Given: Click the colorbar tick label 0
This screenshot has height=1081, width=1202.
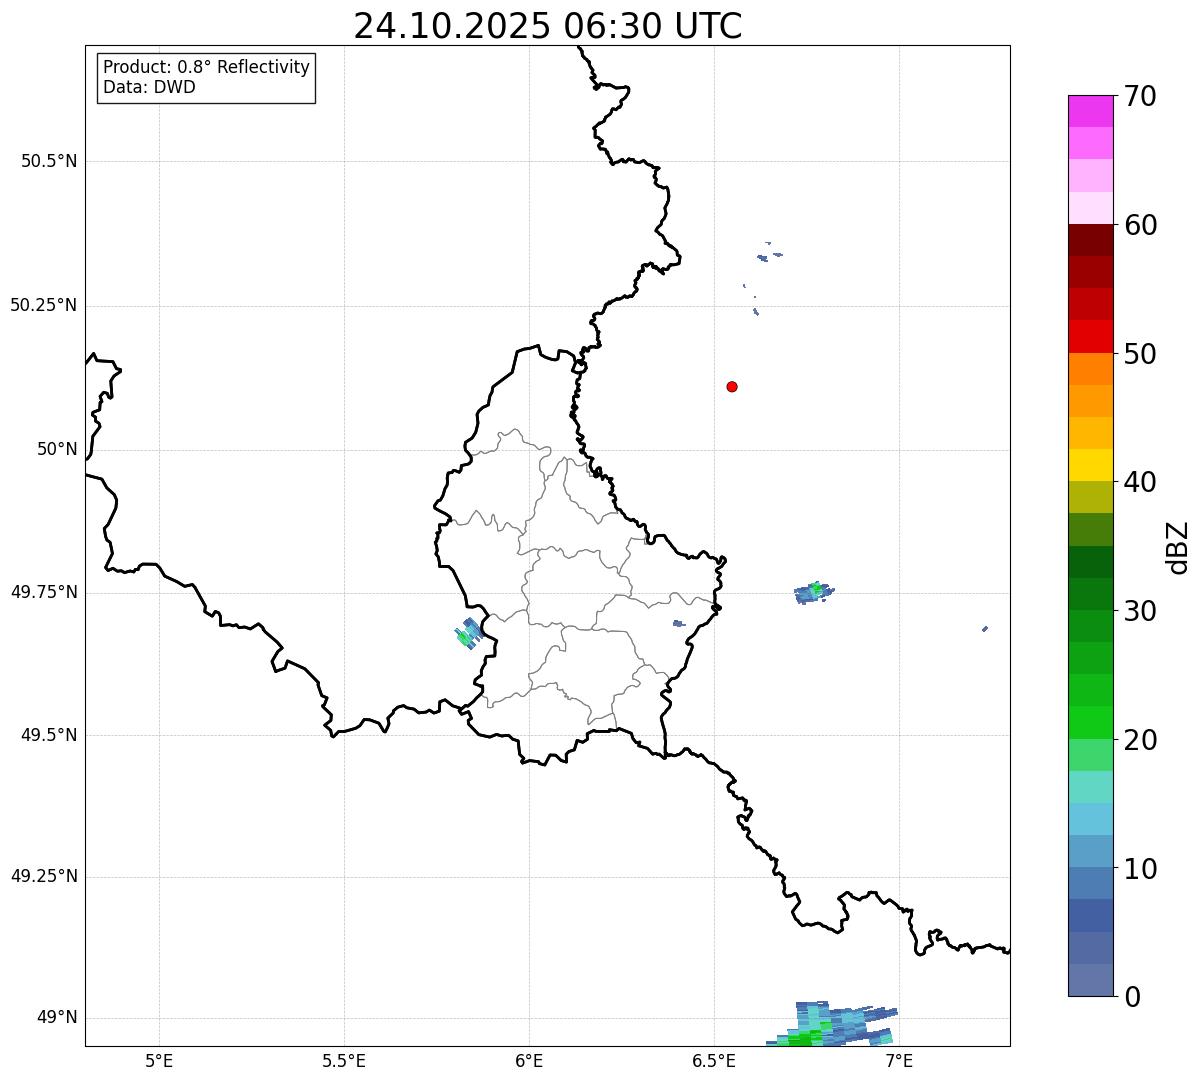Looking at the screenshot, I should pyautogui.click(x=1132, y=997).
